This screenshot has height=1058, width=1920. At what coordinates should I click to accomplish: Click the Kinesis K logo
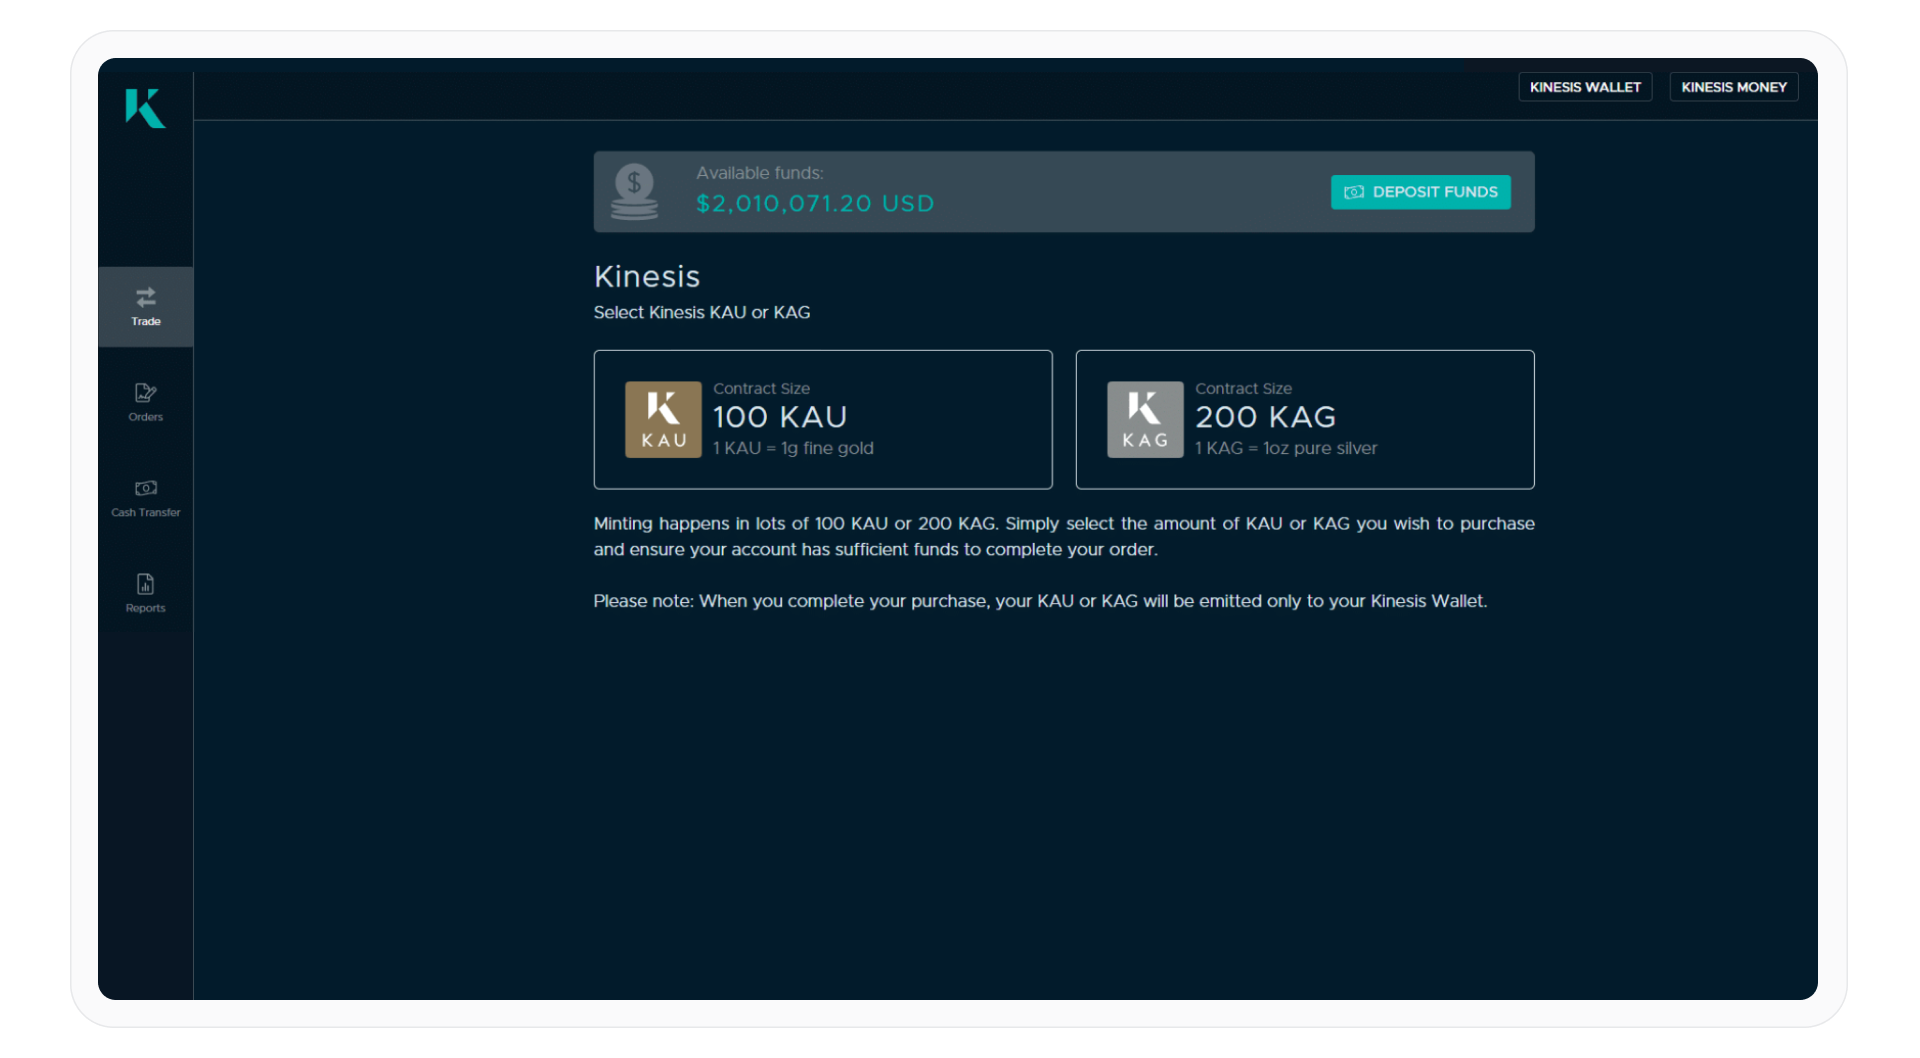coord(145,108)
